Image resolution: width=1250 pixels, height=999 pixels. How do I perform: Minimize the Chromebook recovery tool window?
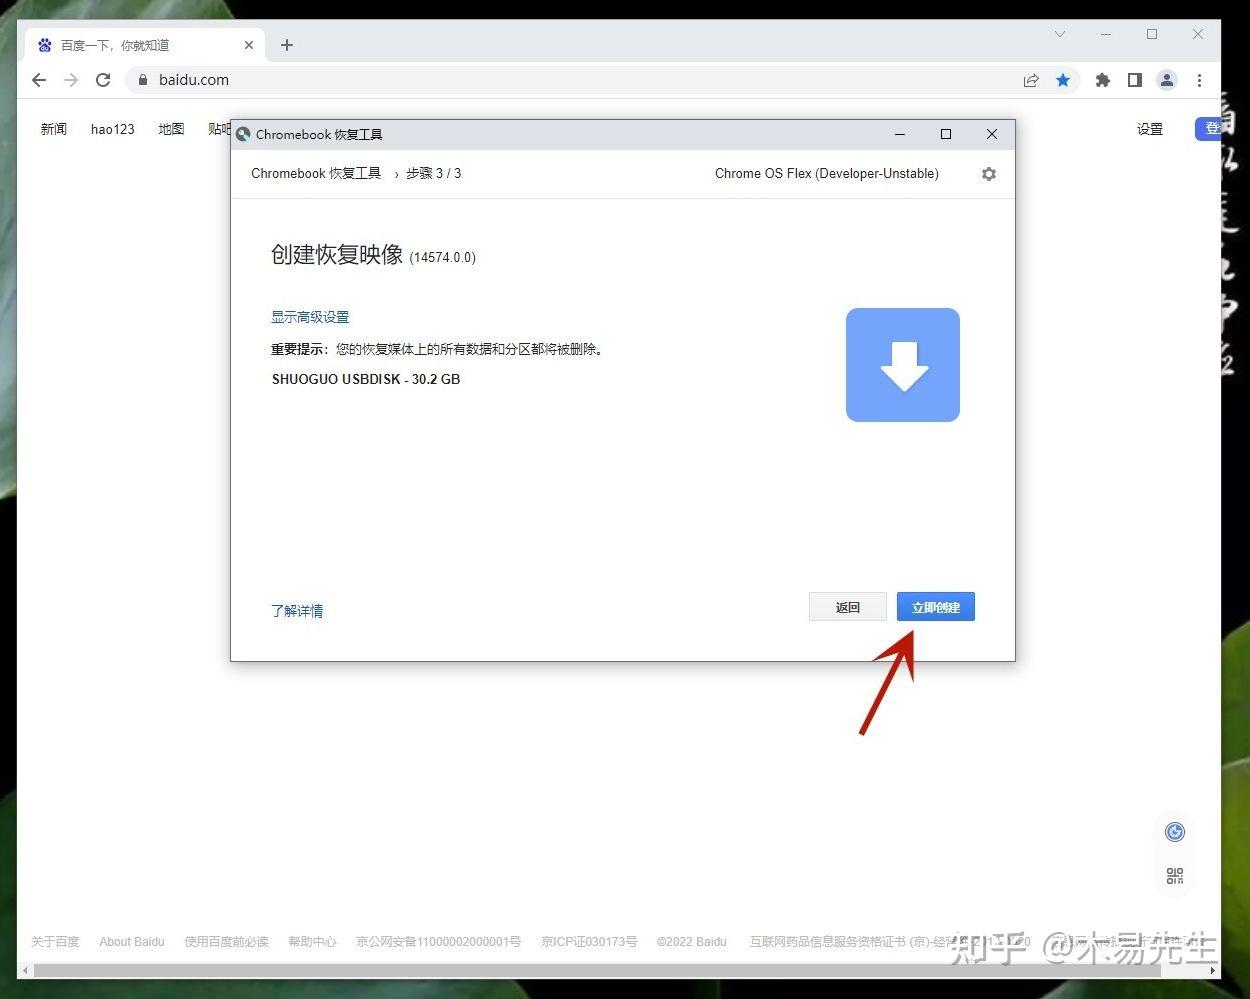(x=900, y=134)
